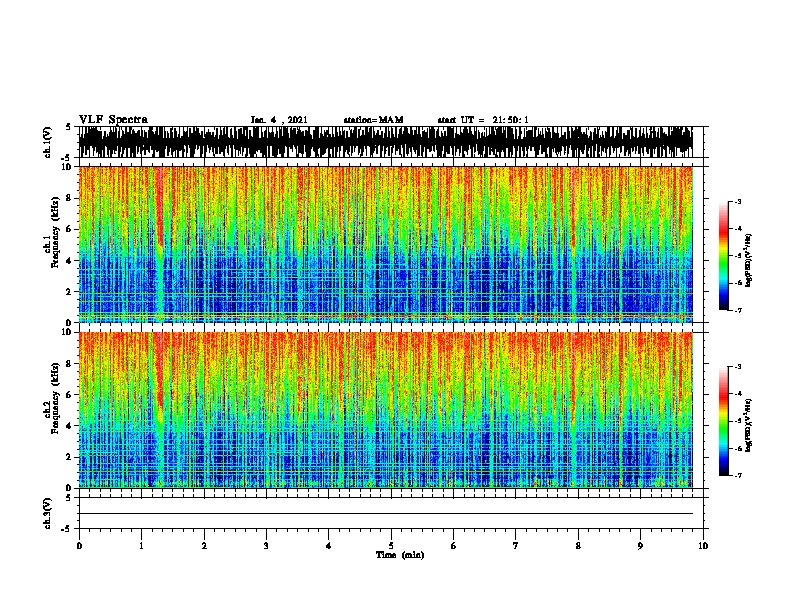792x612 pixels.
Task: Click inside the ch.1 black waveform panel
Action: coord(385,142)
